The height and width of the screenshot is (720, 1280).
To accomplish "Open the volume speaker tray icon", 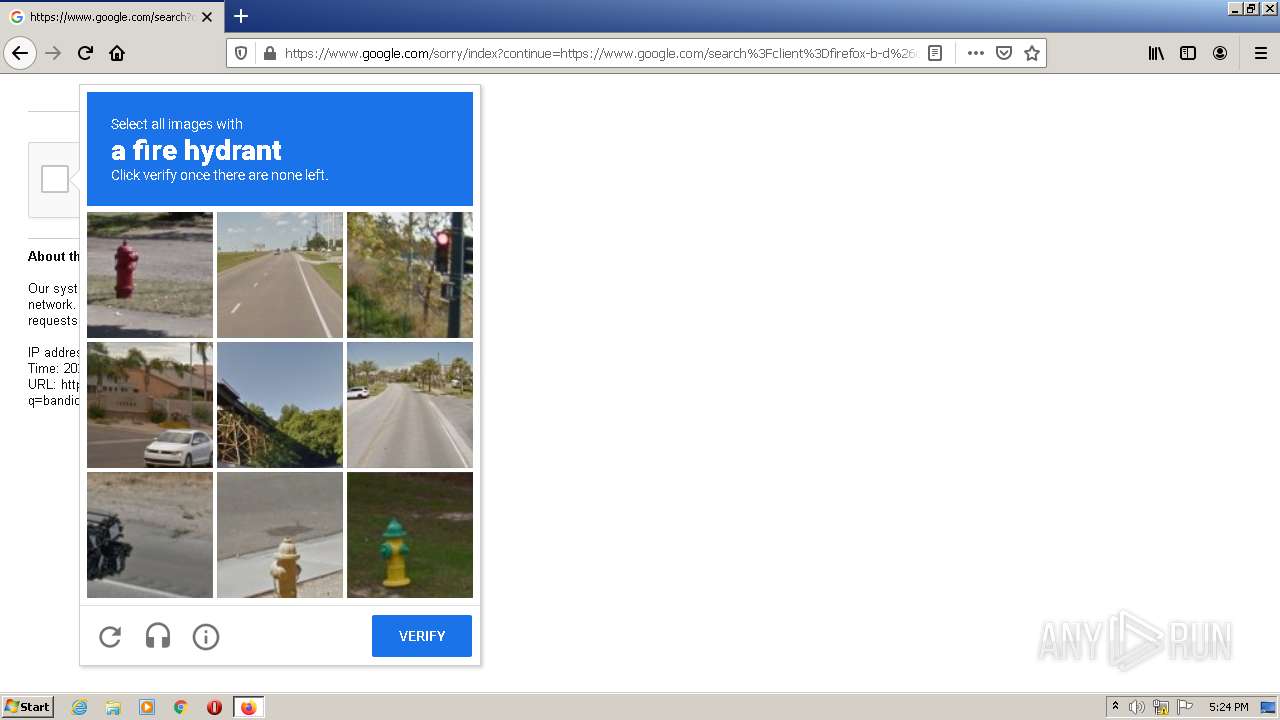I will 1137,707.
